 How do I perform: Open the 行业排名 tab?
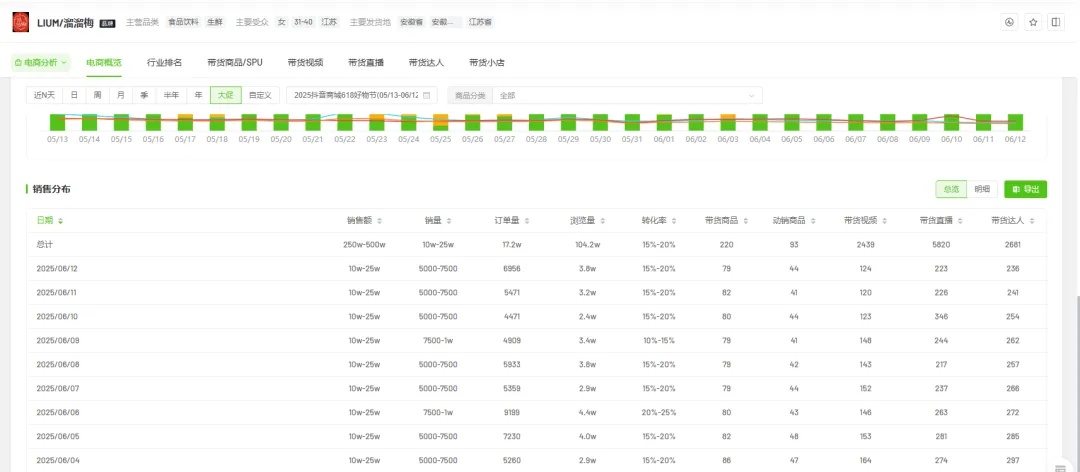click(x=164, y=62)
